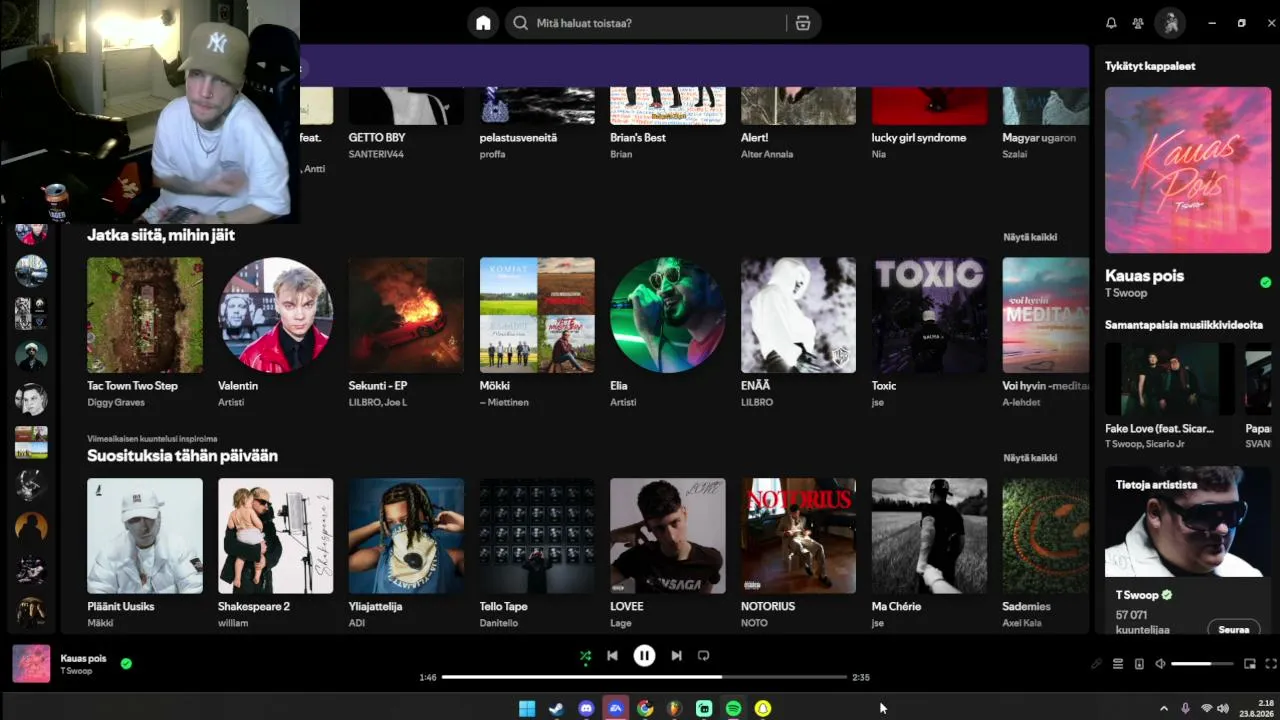Viewport: 1280px width, 720px height.
Task: Open the Mökki playlist cover
Action: click(537, 315)
